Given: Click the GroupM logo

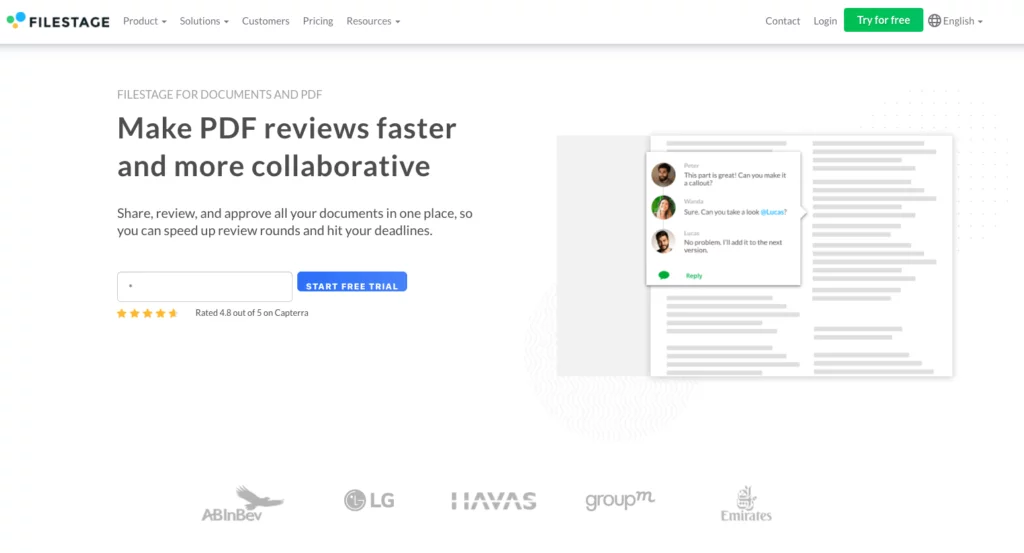Looking at the screenshot, I should pos(620,501).
